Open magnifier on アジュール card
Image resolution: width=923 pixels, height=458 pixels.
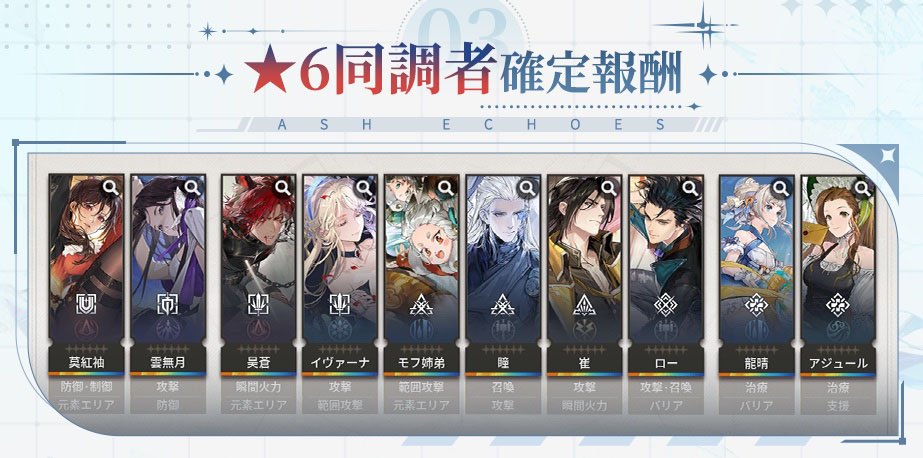click(863, 188)
